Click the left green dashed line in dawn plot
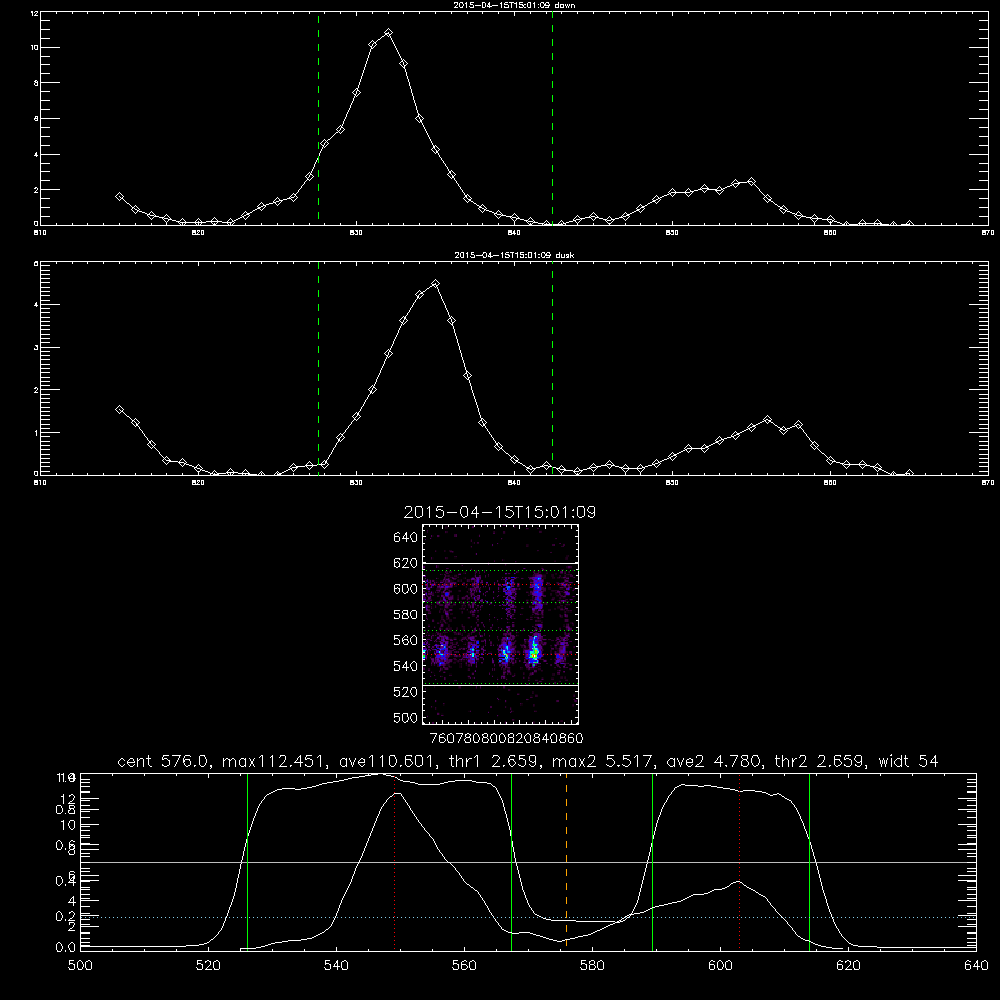The width and height of the screenshot is (1000, 1000). click(x=318, y=118)
